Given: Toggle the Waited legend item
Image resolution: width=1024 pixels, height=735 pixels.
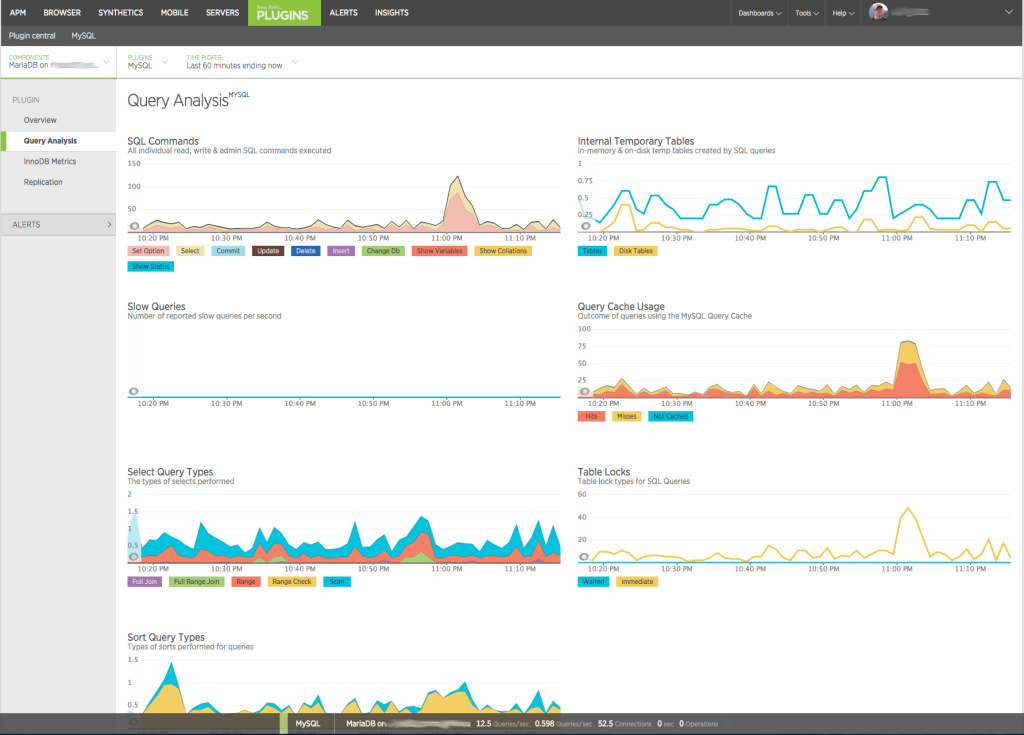Looking at the screenshot, I should pos(593,581).
